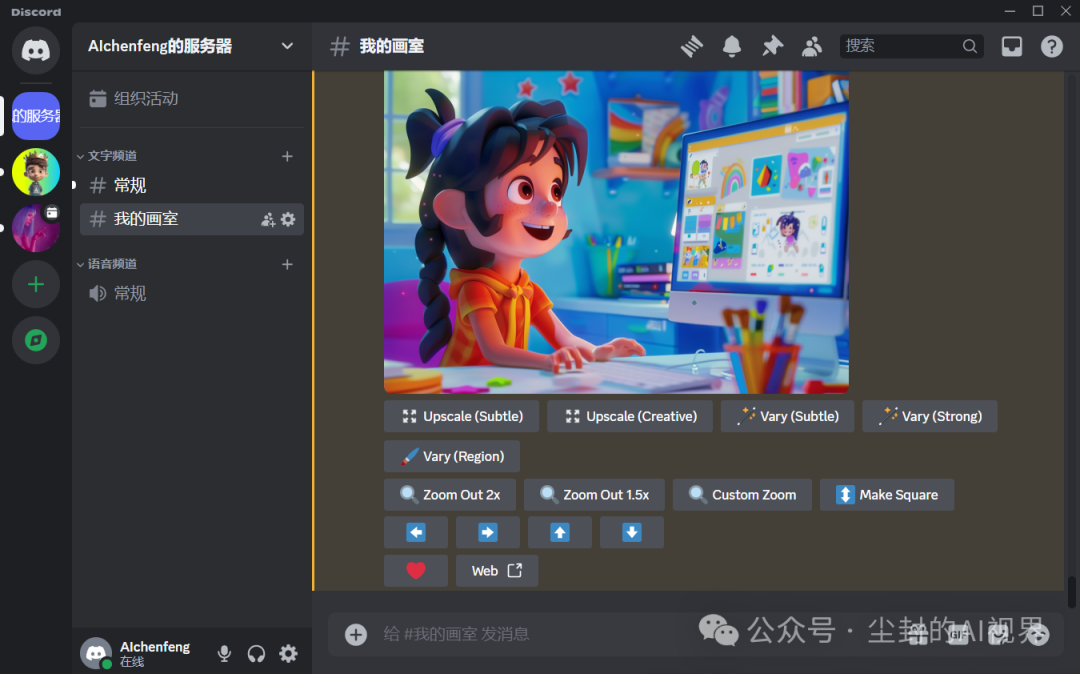This screenshot has width=1080, height=674.
Task: Deafen with the headphones icon
Action: click(256, 653)
